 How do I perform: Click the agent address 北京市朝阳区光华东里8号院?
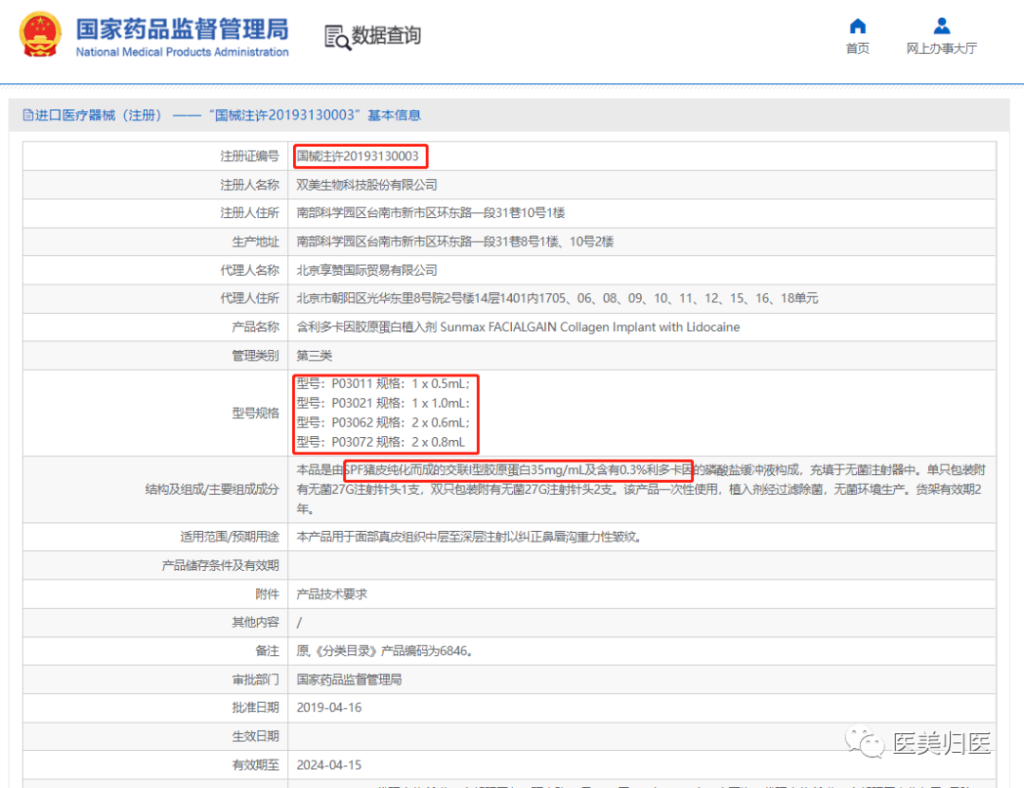pyautogui.click(x=557, y=298)
